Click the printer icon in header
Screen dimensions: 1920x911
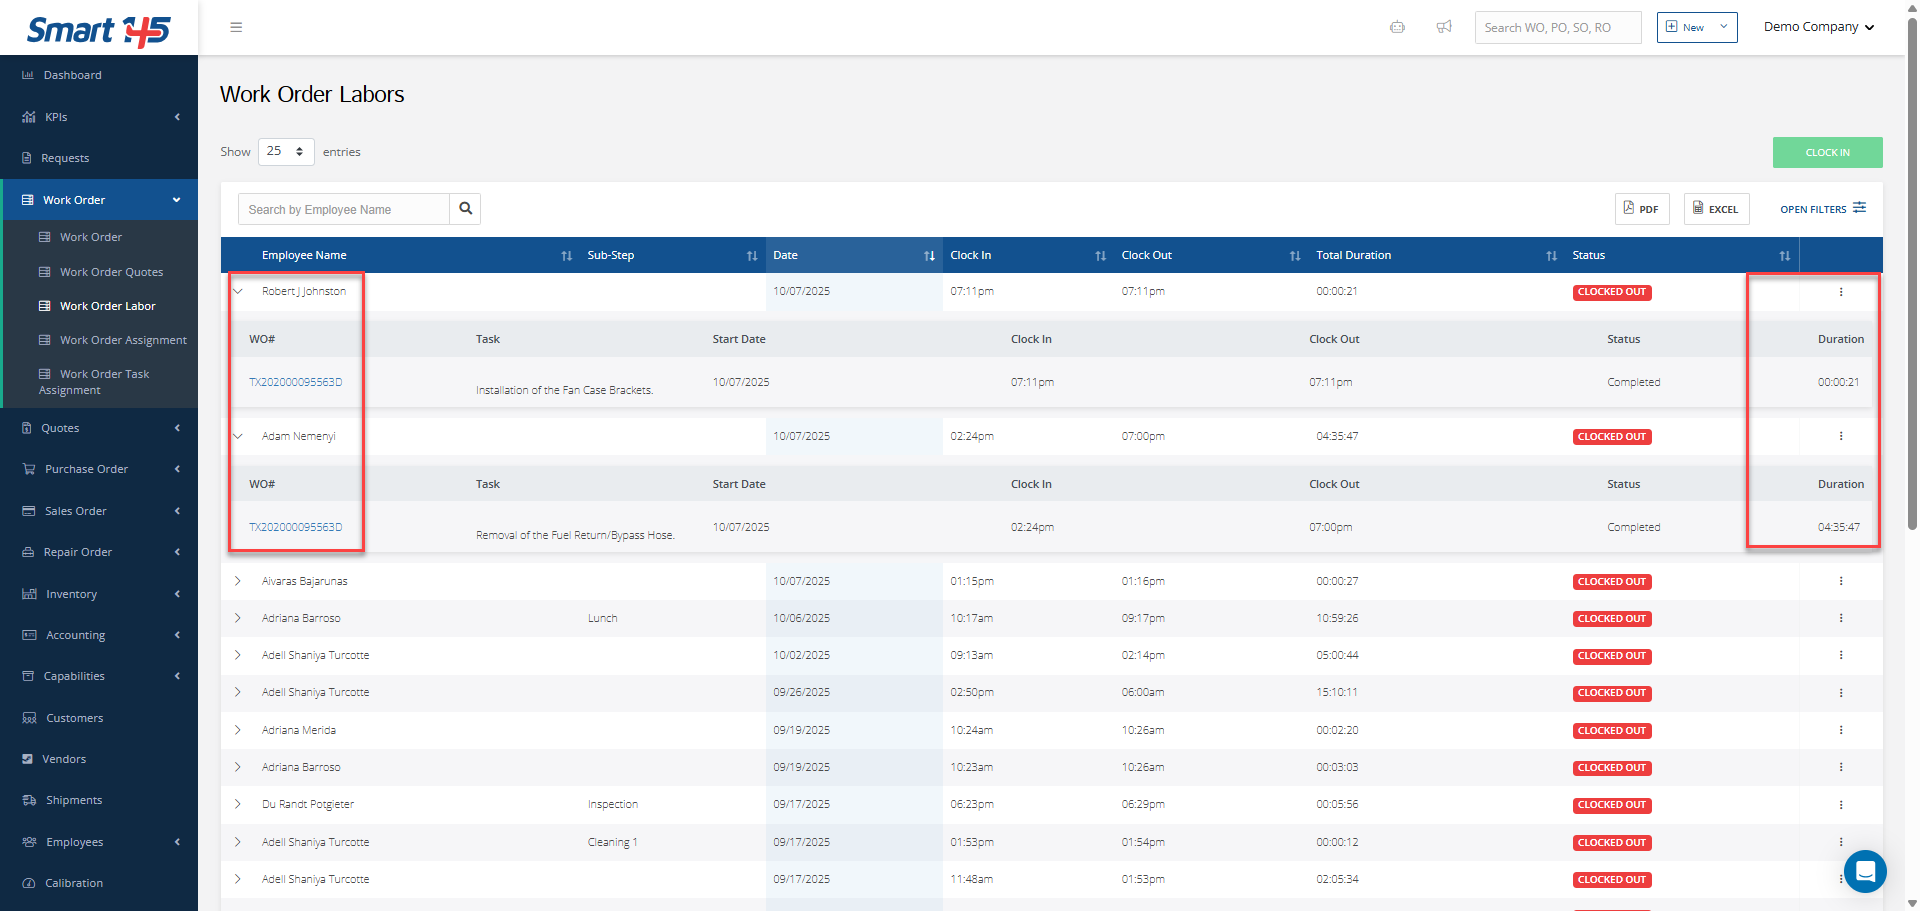[x=1397, y=27]
